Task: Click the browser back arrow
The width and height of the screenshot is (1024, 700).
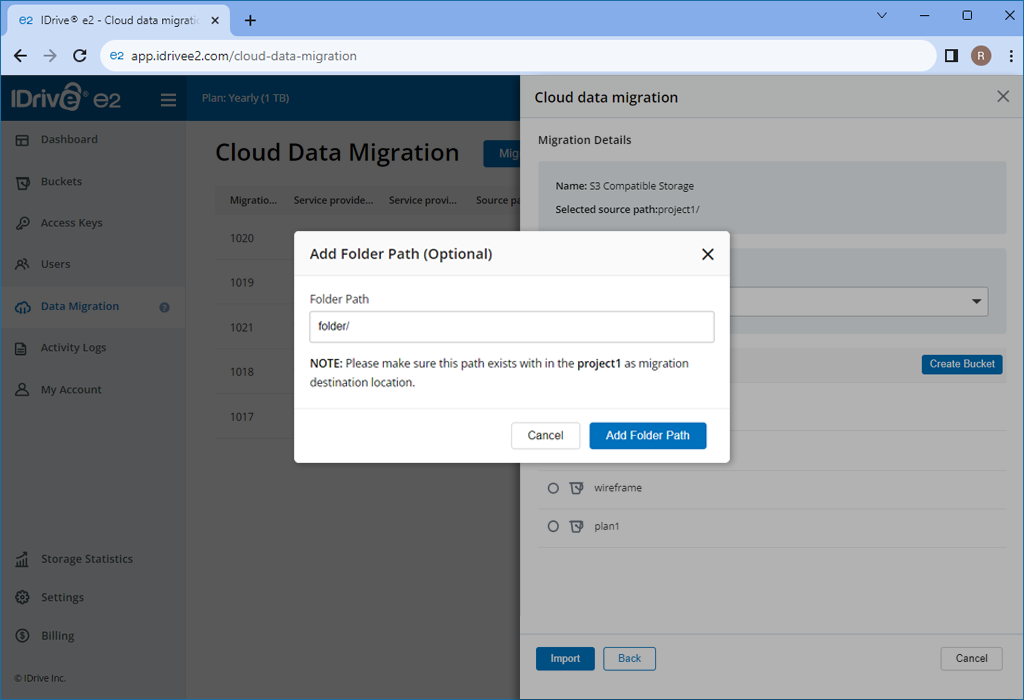Action: click(x=20, y=56)
